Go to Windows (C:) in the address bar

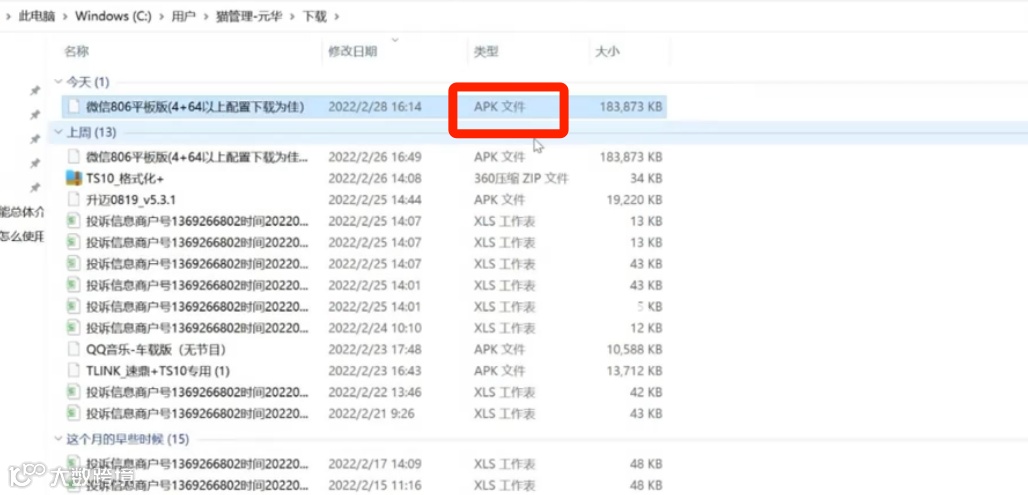(x=113, y=16)
